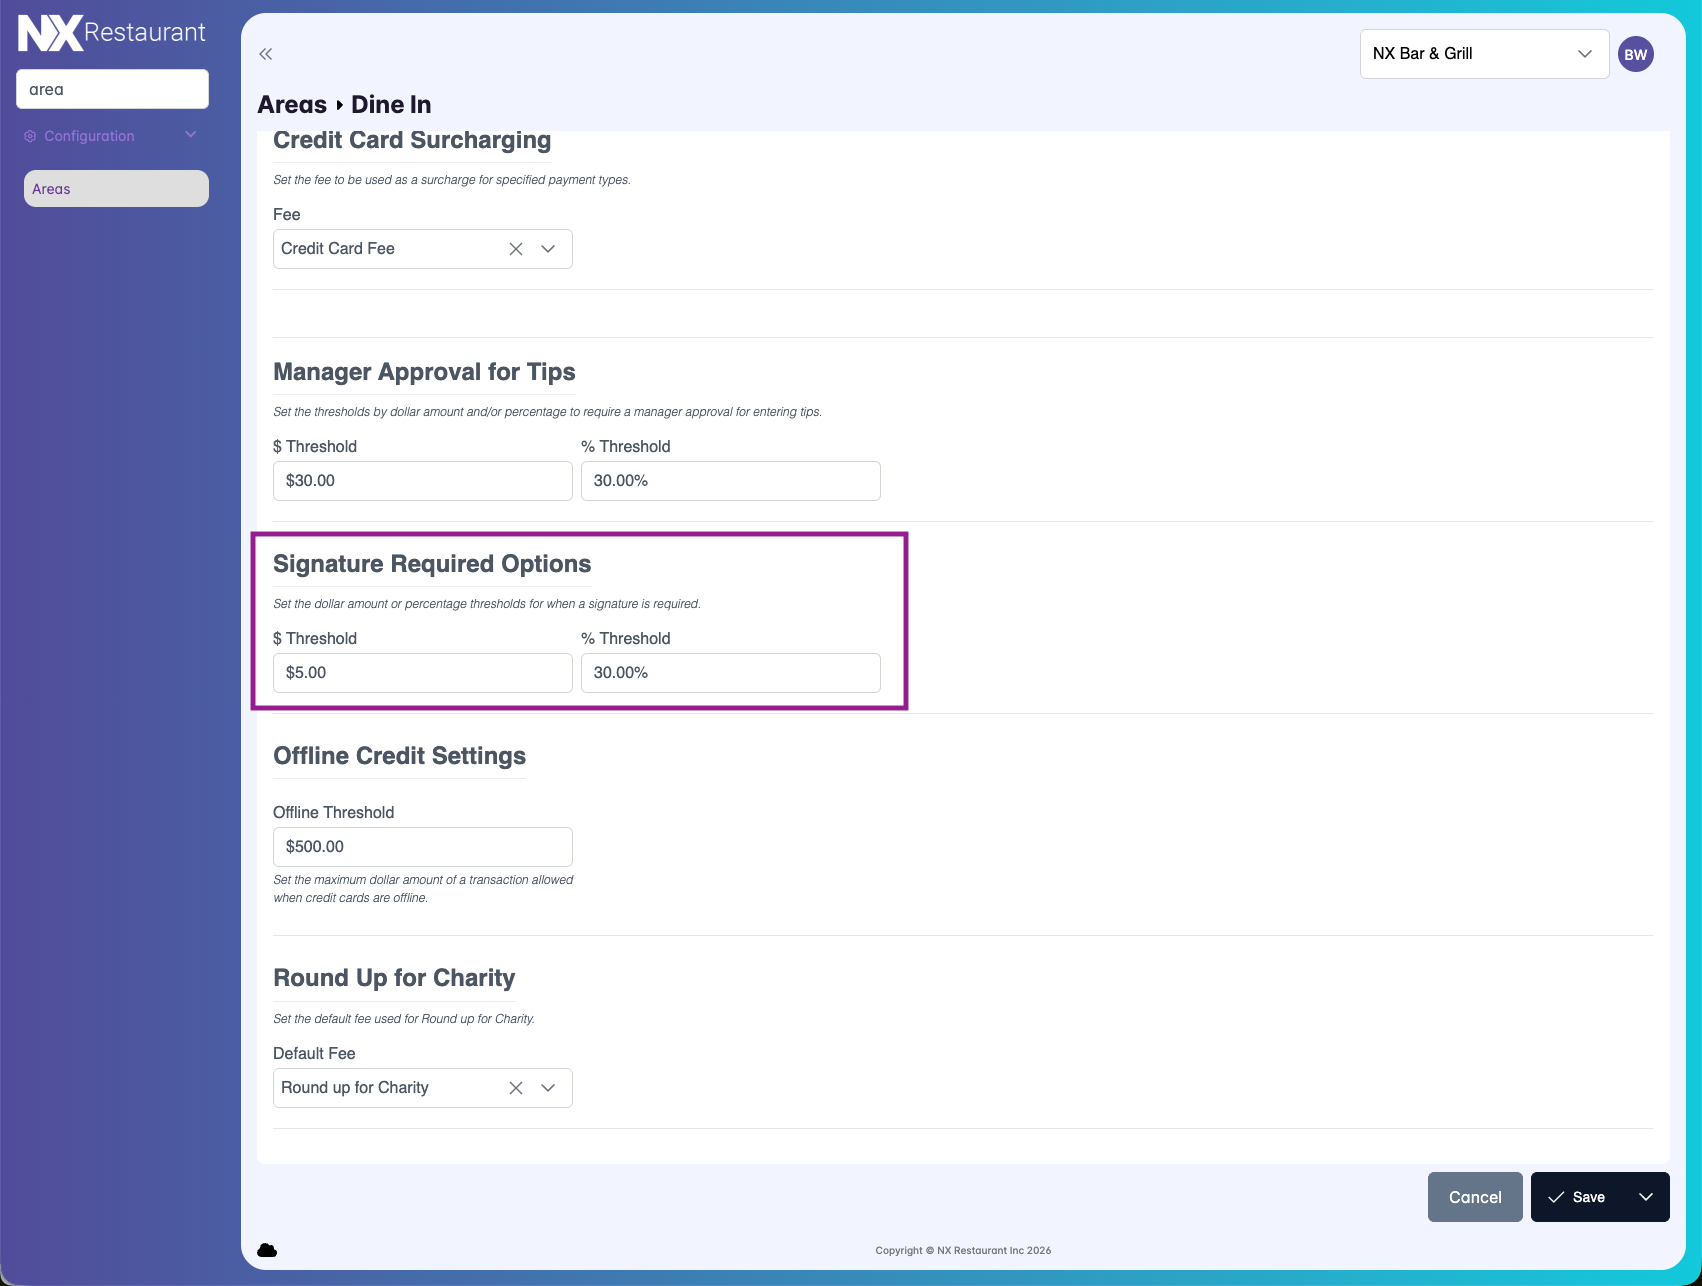Select Areas in the sidebar

116,189
